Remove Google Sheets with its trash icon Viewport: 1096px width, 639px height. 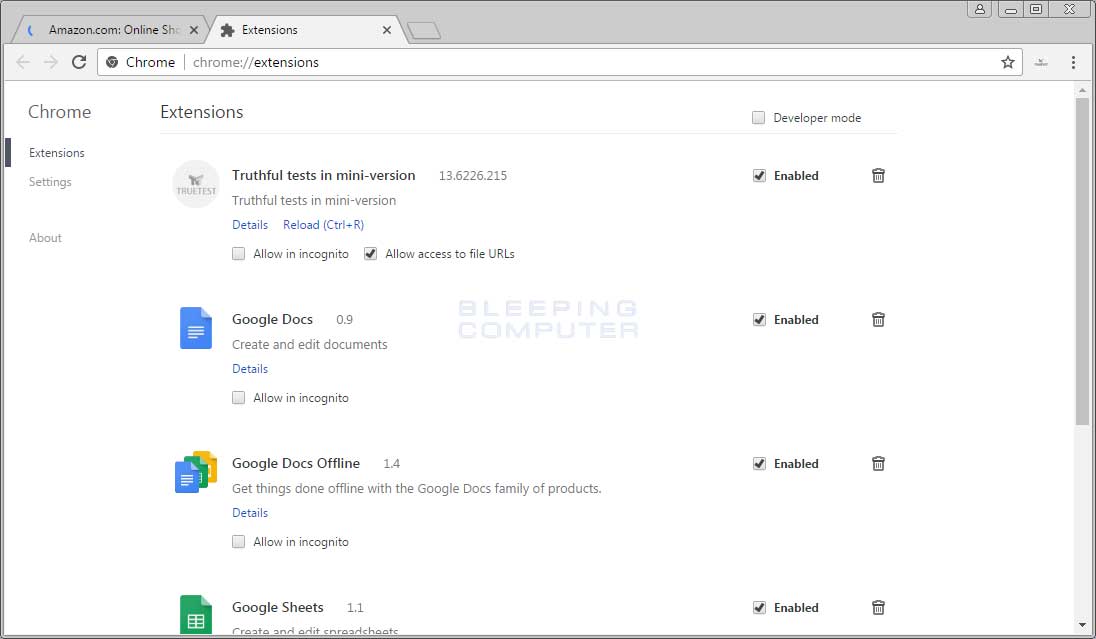[x=878, y=608]
